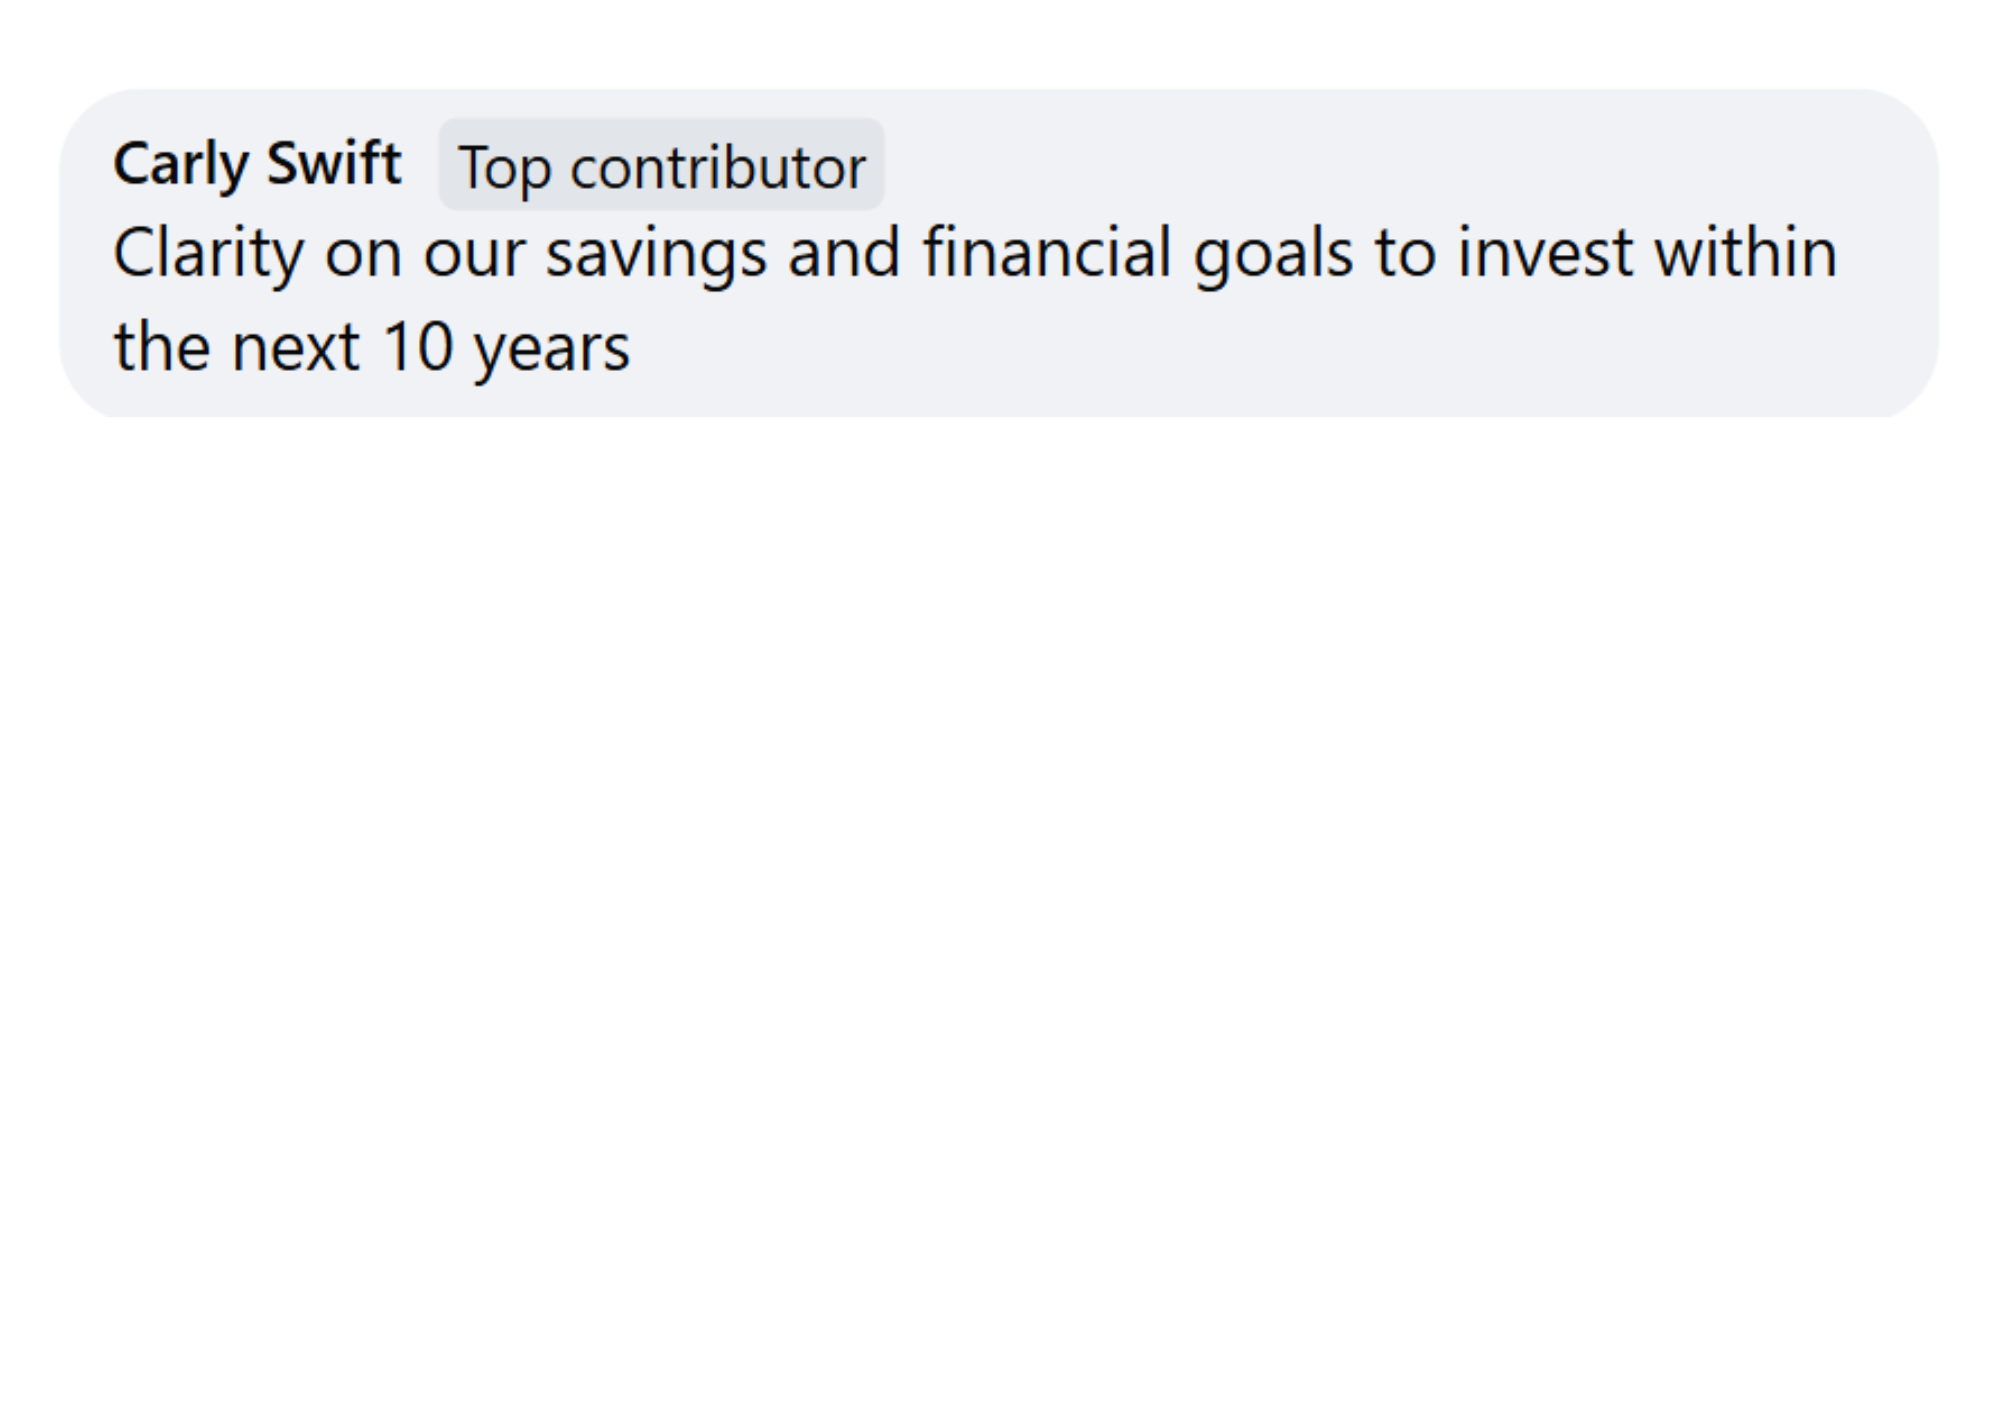Screen dimensions: 2000x1414
Task: Click the Top contributor badge
Action: [x=661, y=165]
